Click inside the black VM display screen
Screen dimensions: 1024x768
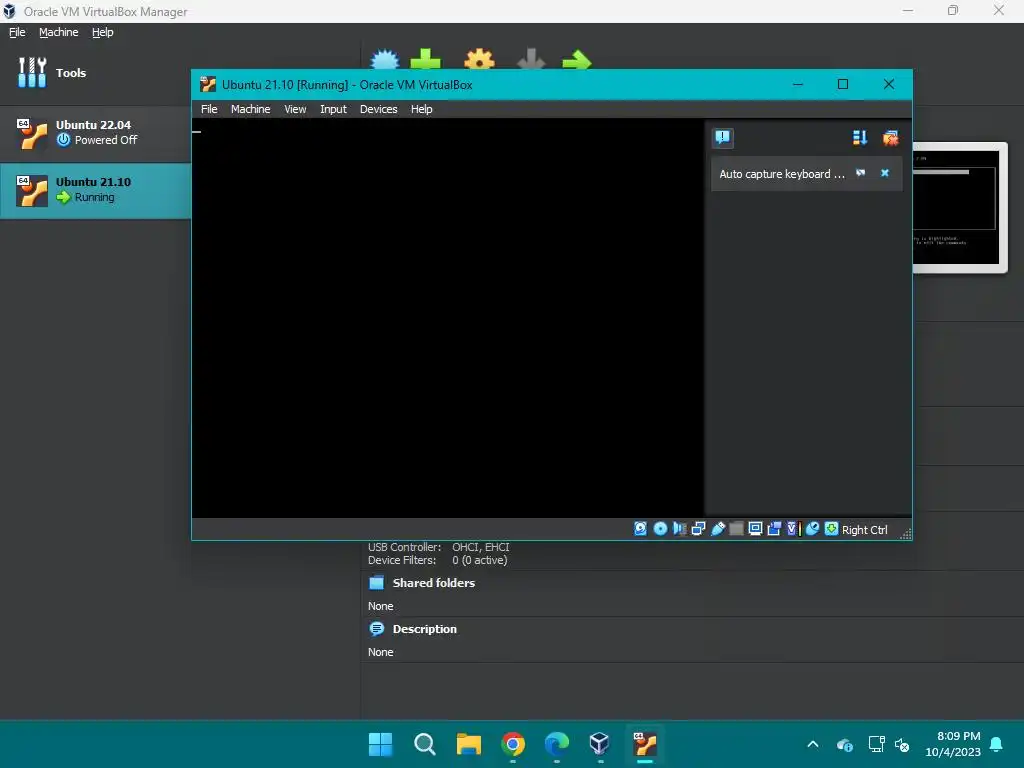[448, 318]
